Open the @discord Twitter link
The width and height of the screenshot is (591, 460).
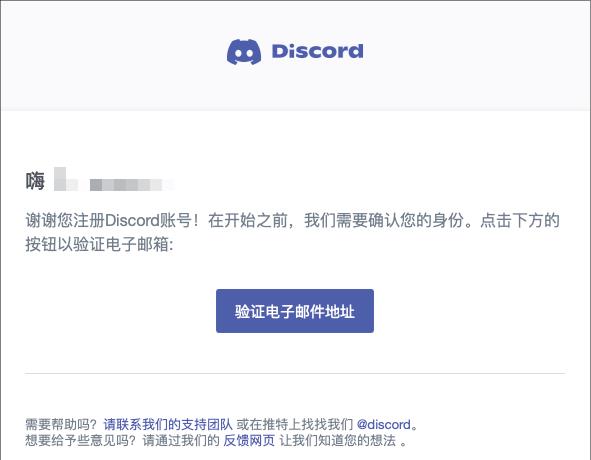pyautogui.click(x=383, y=425)
